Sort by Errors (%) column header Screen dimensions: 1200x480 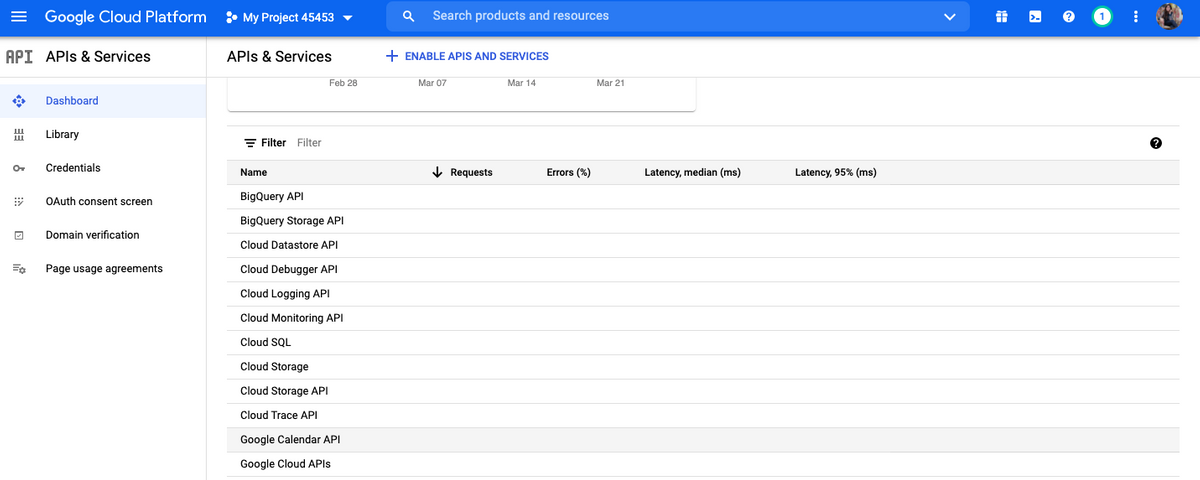[x=569, y=172]
